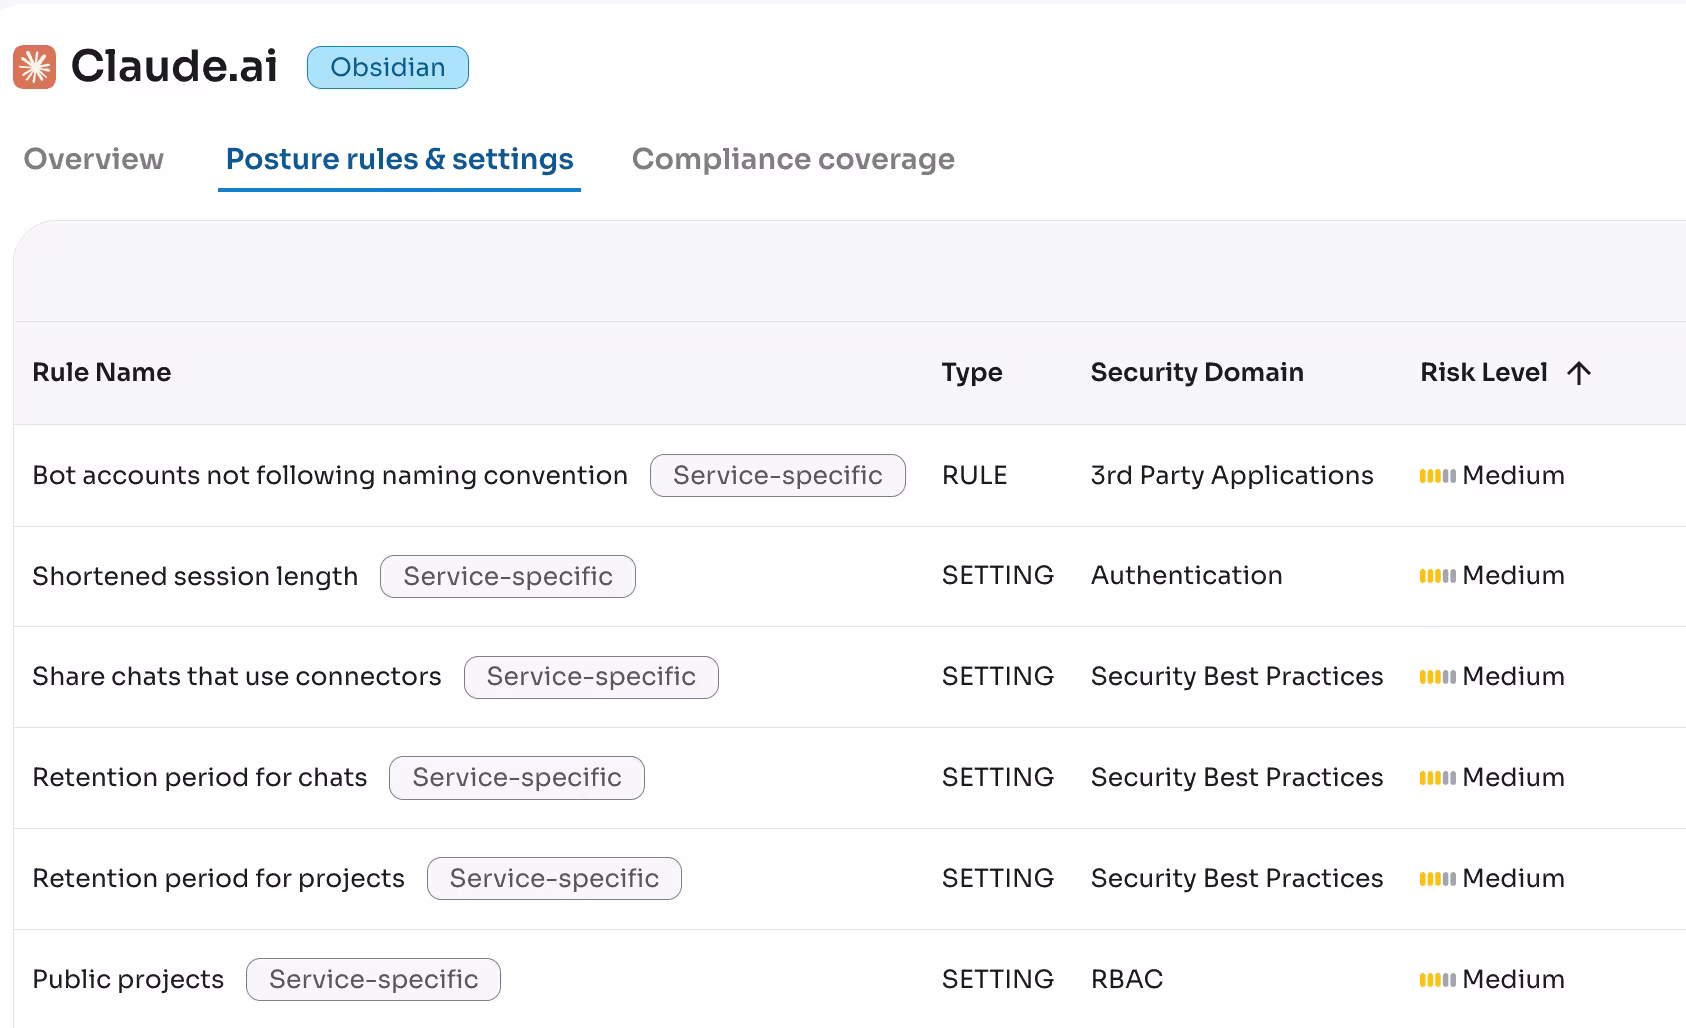Open the Retention period for chats setting
The image size is (1686, 1028).
pyautogui.click(x=200, y=777)
